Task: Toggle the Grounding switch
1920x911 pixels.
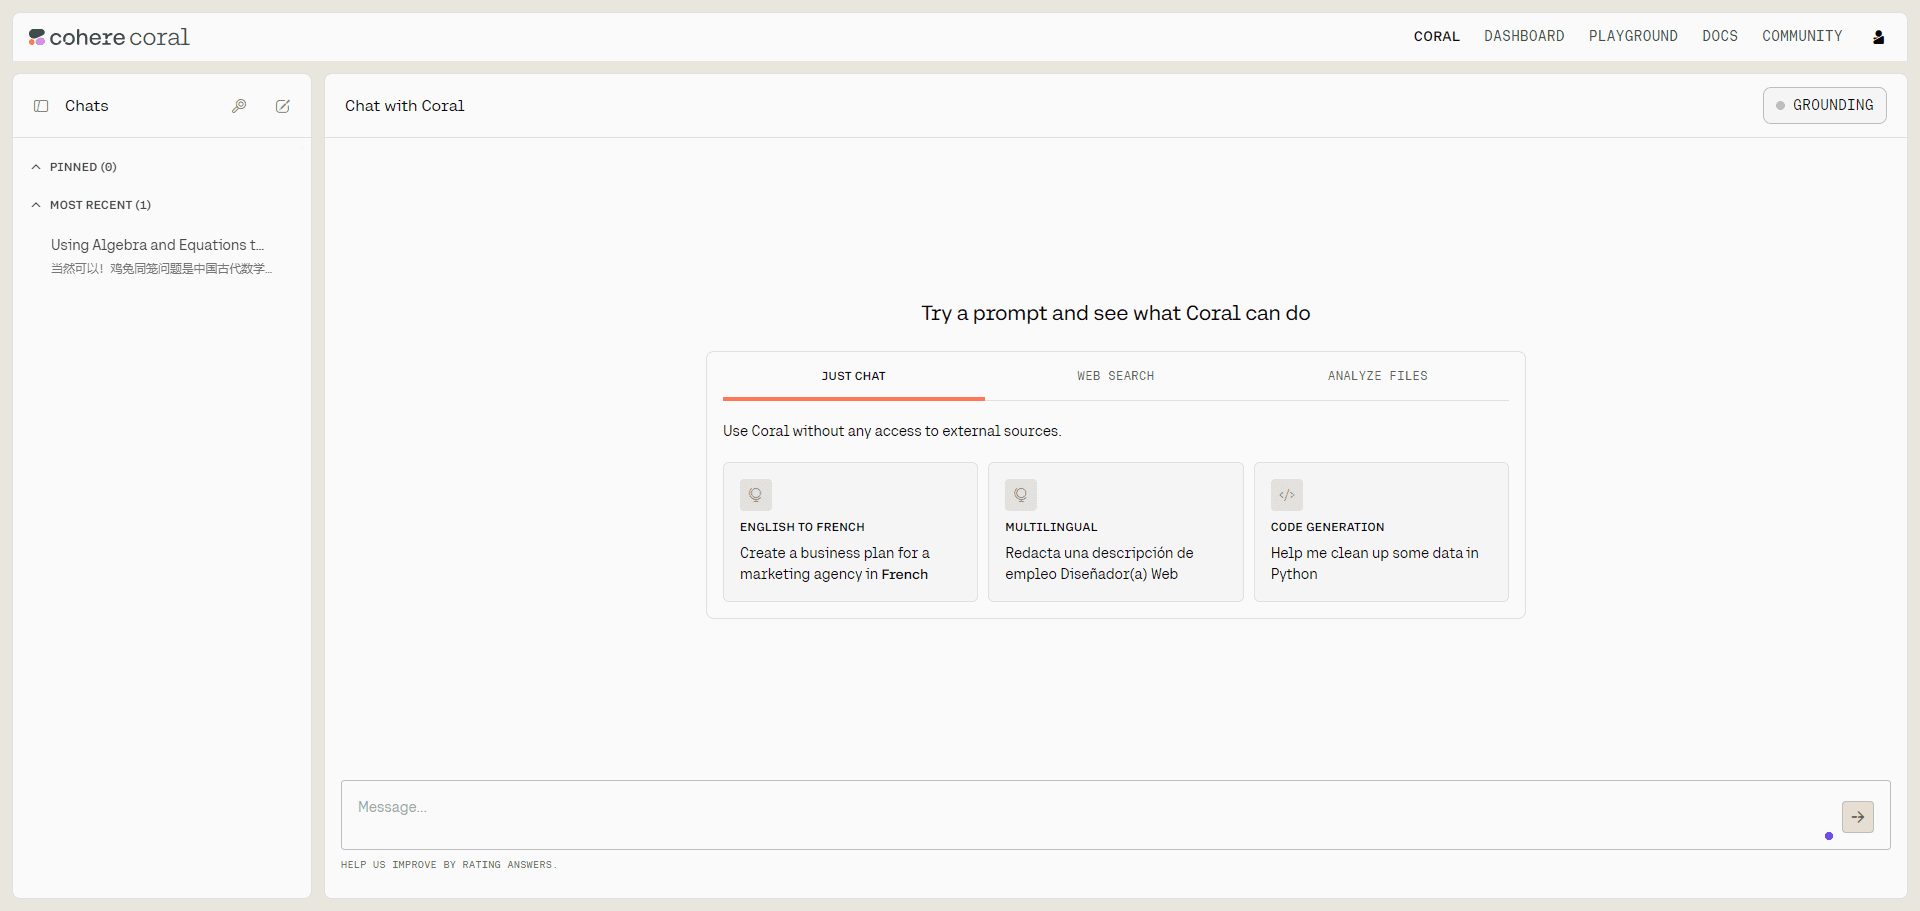Action: 1824,105
